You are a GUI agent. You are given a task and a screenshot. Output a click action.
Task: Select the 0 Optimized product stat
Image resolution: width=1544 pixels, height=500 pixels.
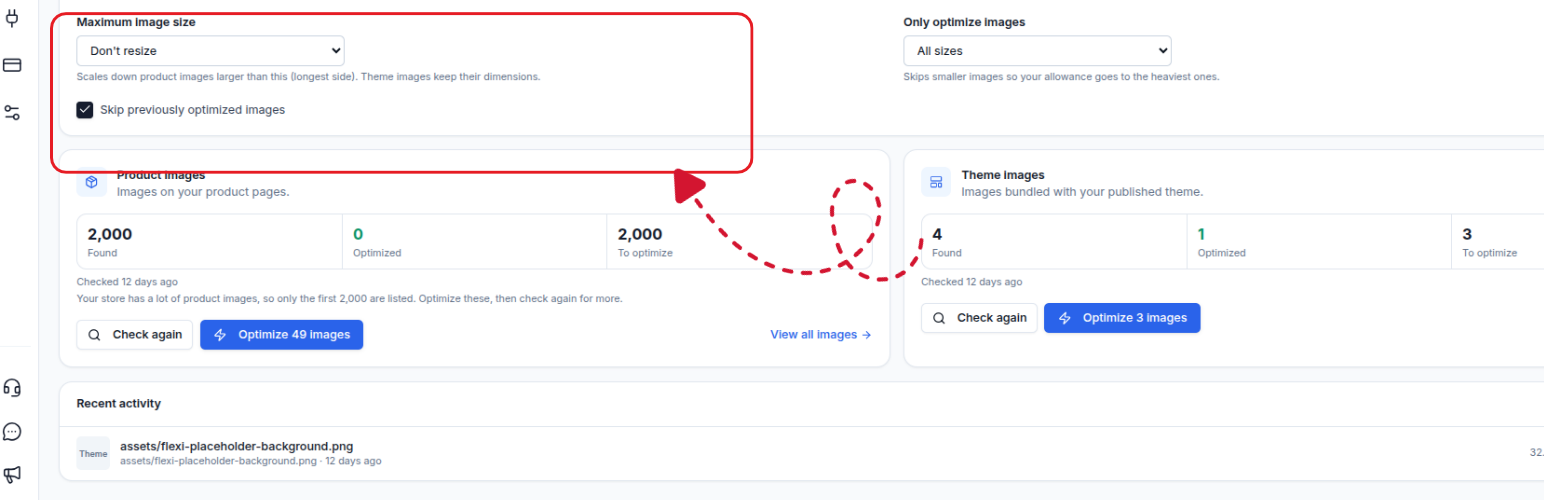click(474, 241)
